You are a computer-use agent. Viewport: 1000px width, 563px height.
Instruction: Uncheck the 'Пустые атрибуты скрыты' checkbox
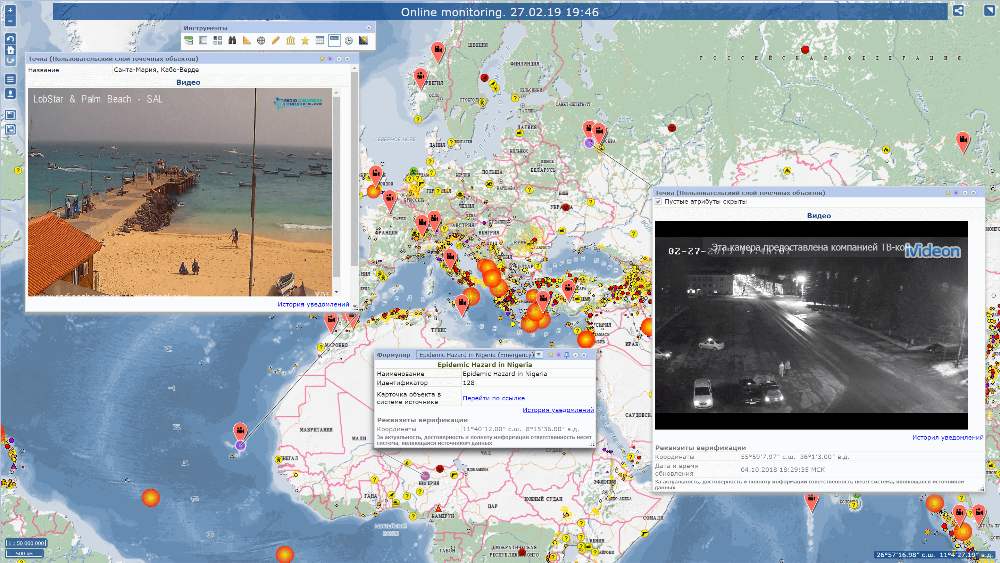pos(659,201)
